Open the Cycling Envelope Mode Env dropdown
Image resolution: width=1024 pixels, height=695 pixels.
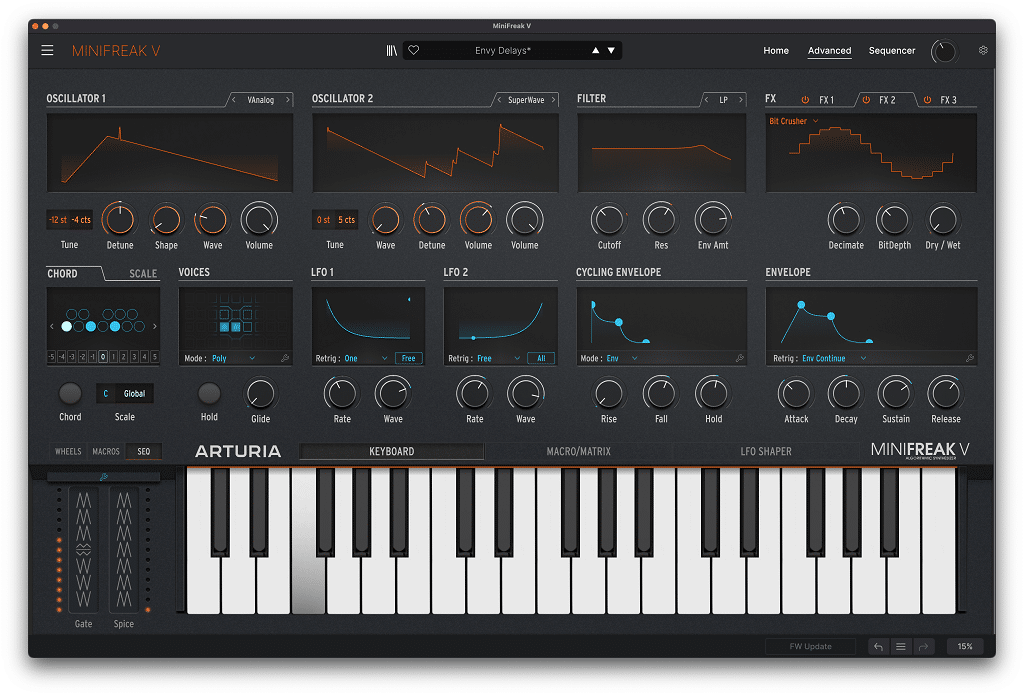click(x=622, y=358)
